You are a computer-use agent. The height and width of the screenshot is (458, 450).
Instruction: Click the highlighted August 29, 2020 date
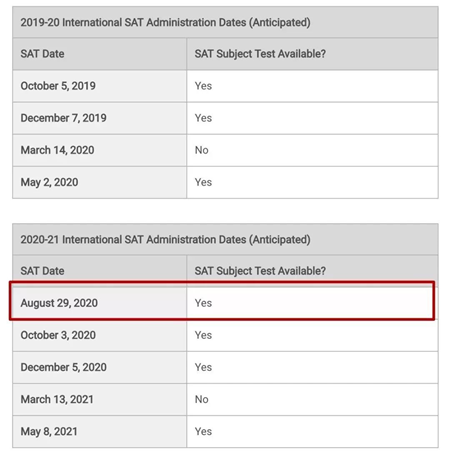59,303
